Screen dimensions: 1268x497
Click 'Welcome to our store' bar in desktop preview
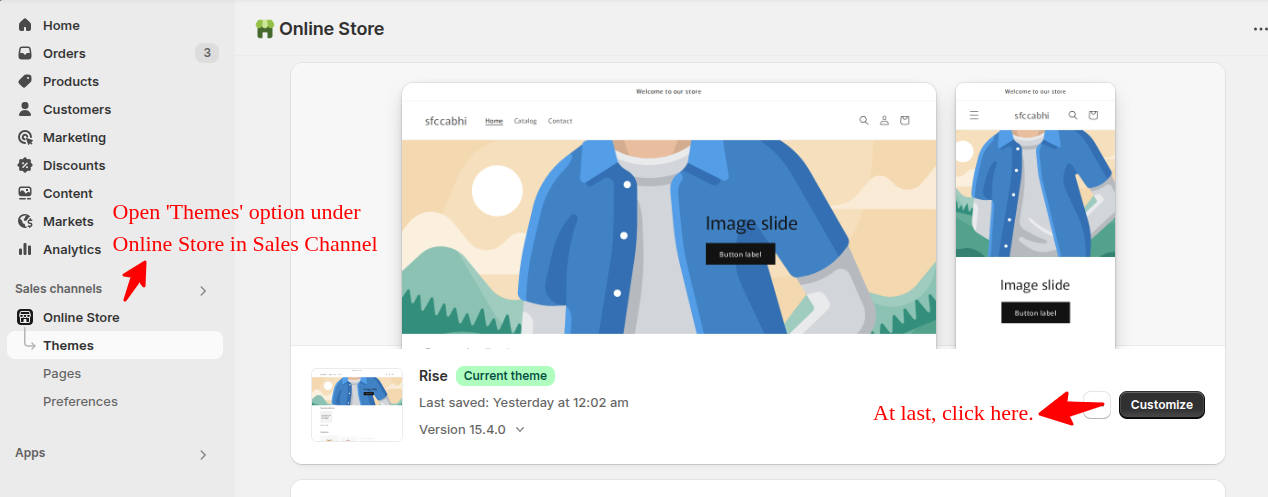tap(669, 91)
